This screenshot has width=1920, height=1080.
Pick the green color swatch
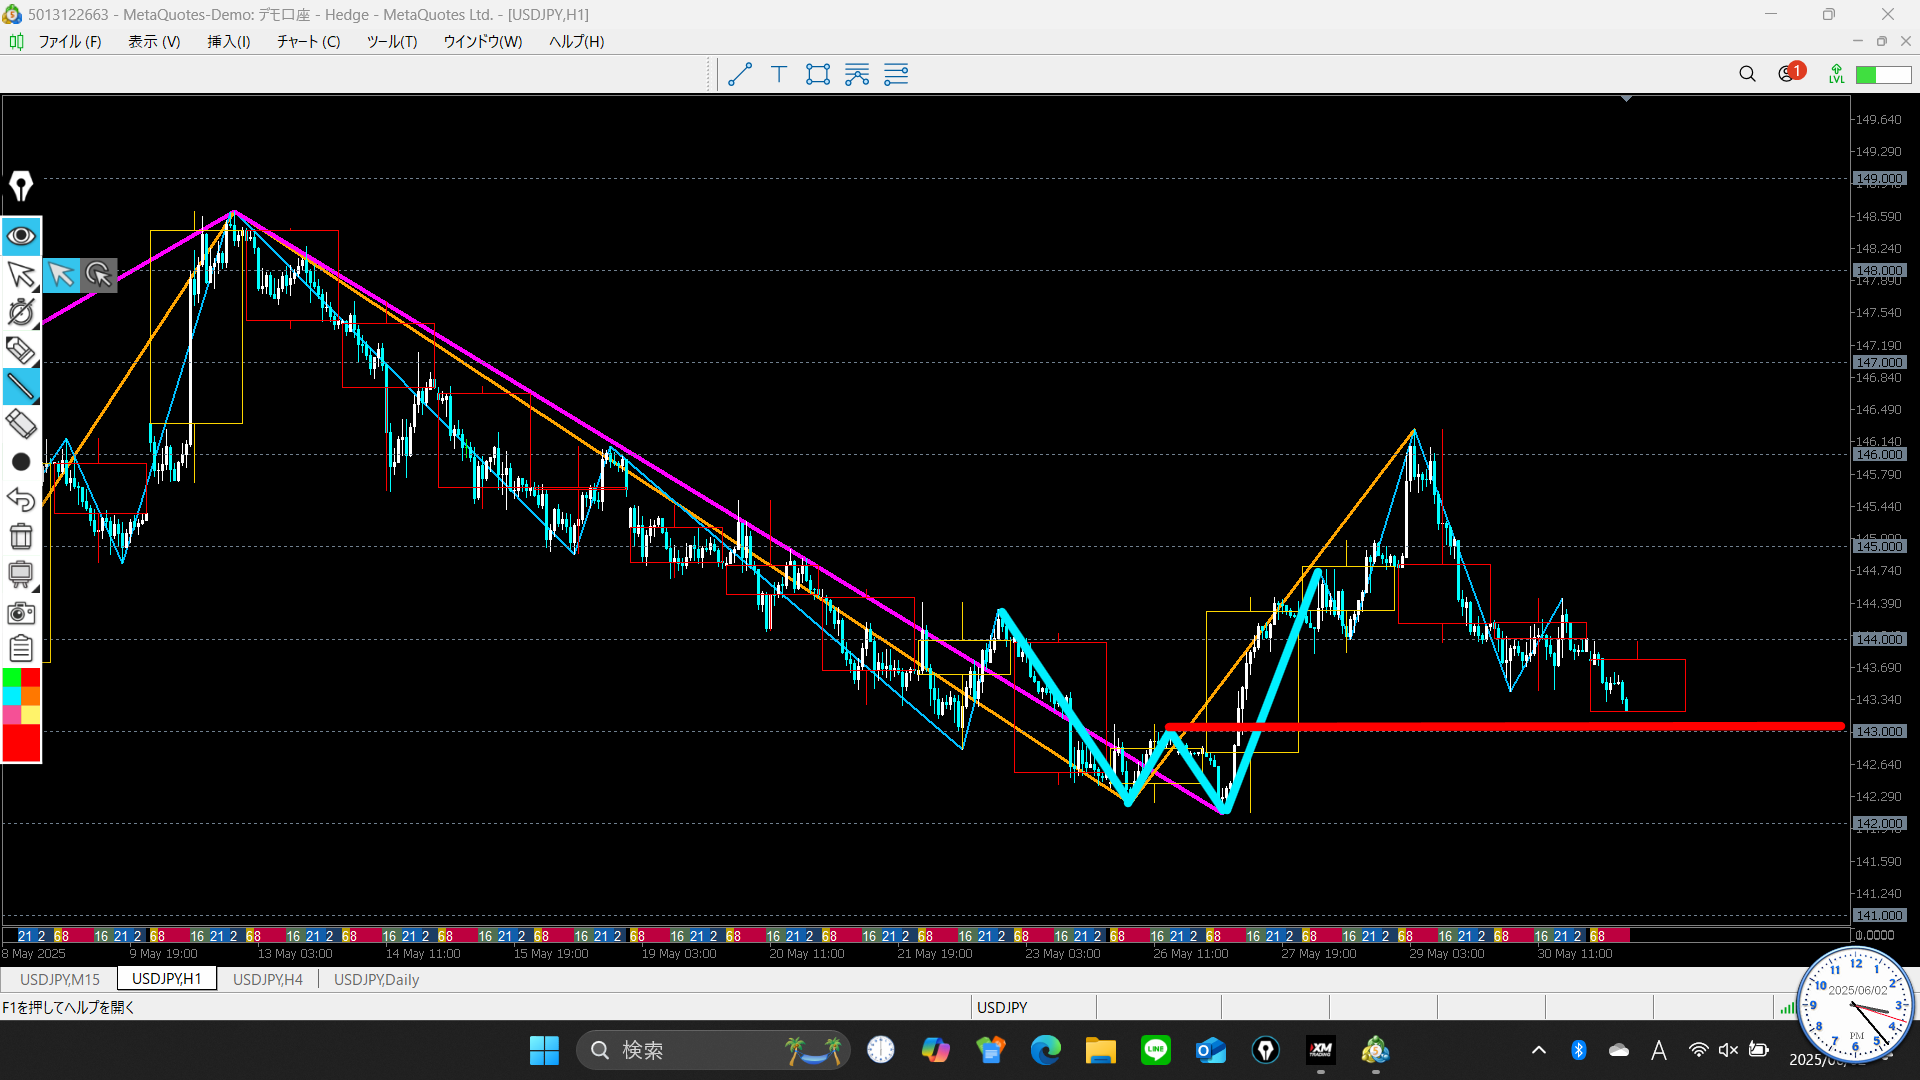[12, 678]
